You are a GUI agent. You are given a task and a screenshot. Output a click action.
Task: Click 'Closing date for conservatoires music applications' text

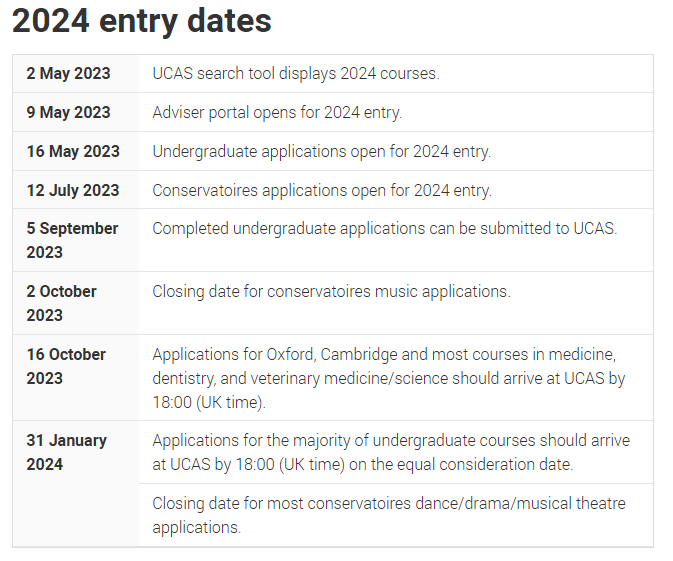coord(331,292)
